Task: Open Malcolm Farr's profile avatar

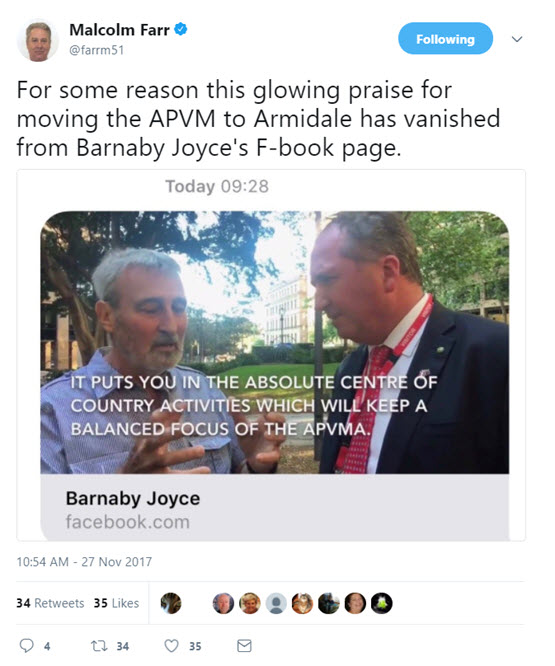Action: pos(38,41)
